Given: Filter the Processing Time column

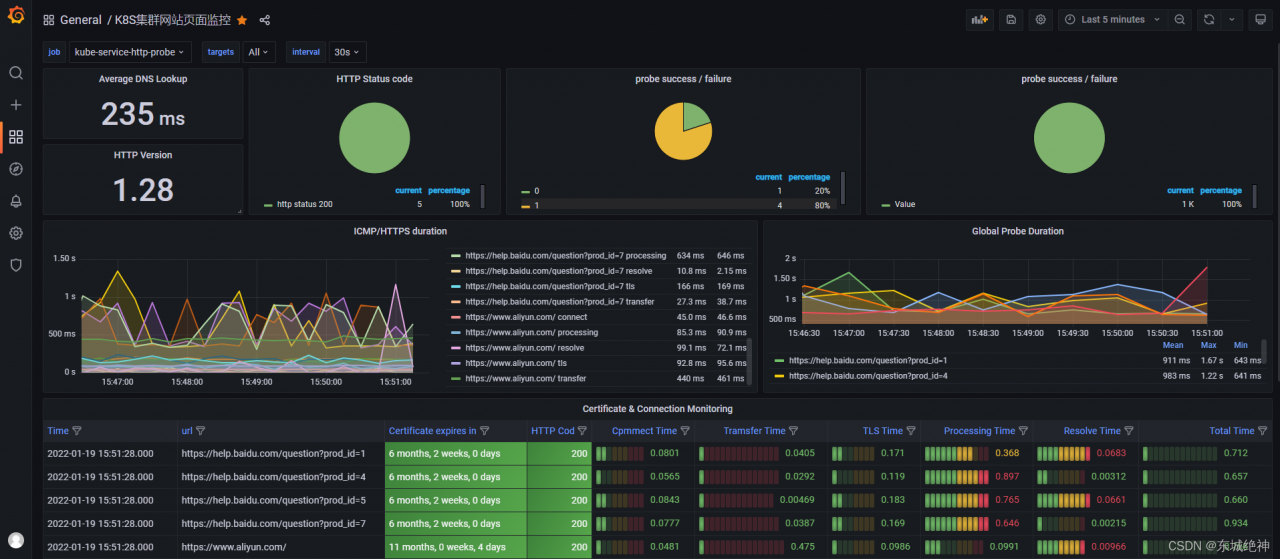Looking at the screenshot, I should click(x=1024, y=431).
